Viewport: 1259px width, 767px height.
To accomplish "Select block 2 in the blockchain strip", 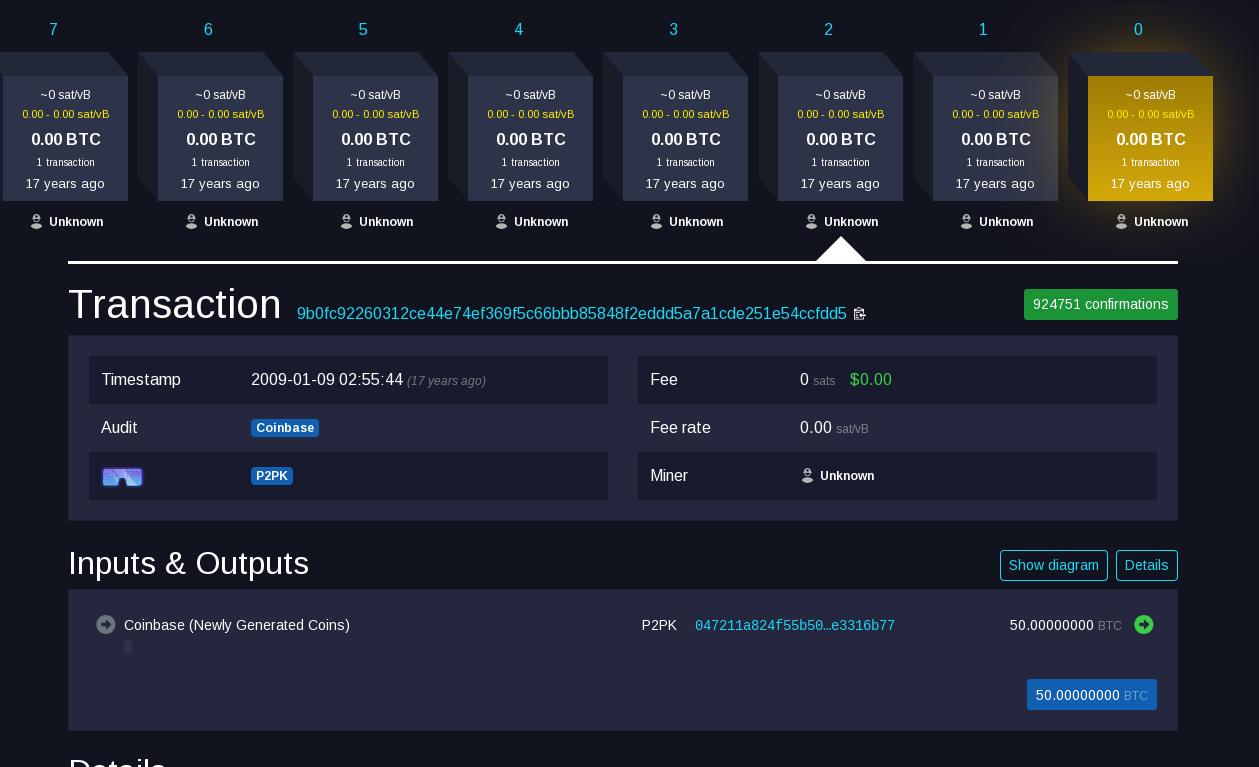I will (x=840, y=138).
